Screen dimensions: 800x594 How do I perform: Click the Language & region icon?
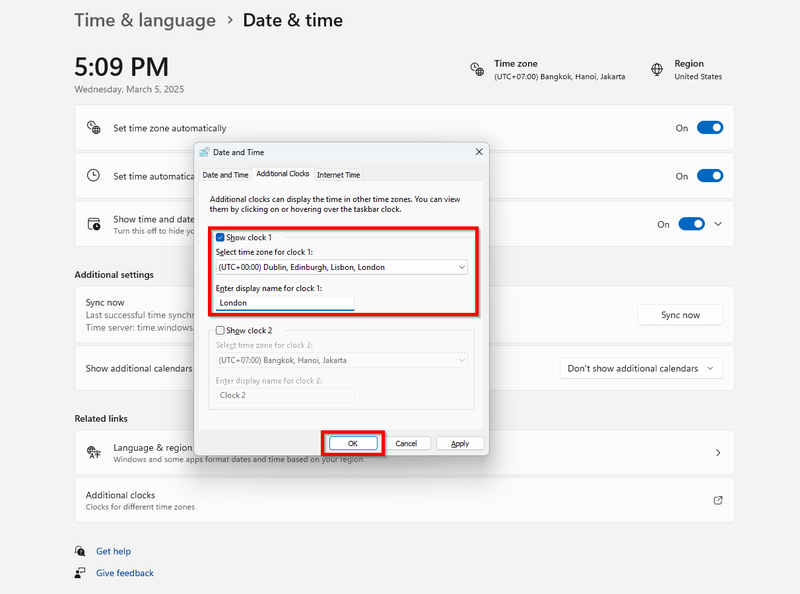[94, 452]
